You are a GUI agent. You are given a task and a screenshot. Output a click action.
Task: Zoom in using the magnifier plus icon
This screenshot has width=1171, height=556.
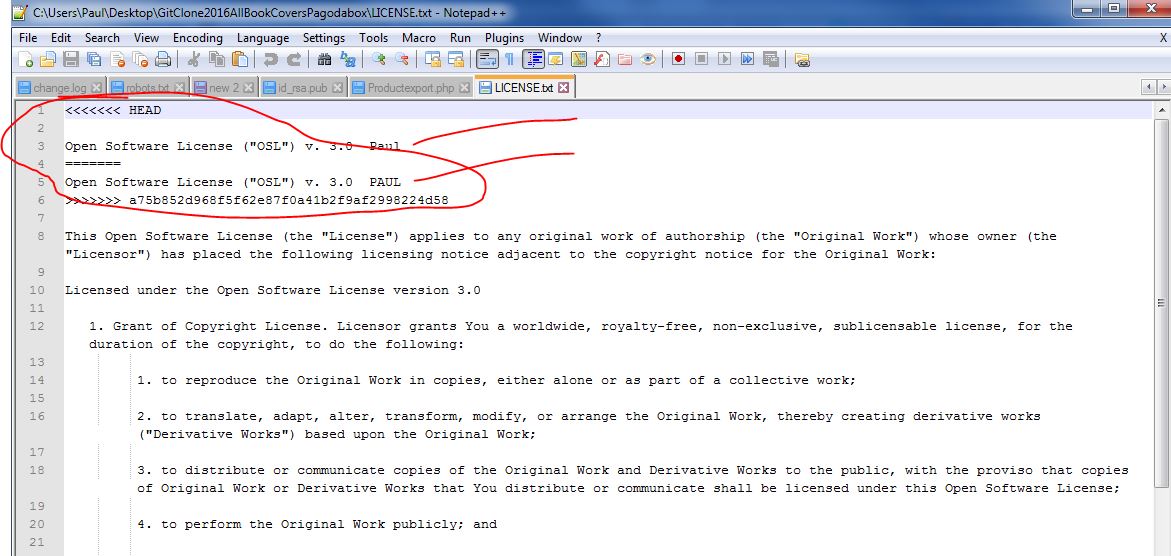coord(379,59)
